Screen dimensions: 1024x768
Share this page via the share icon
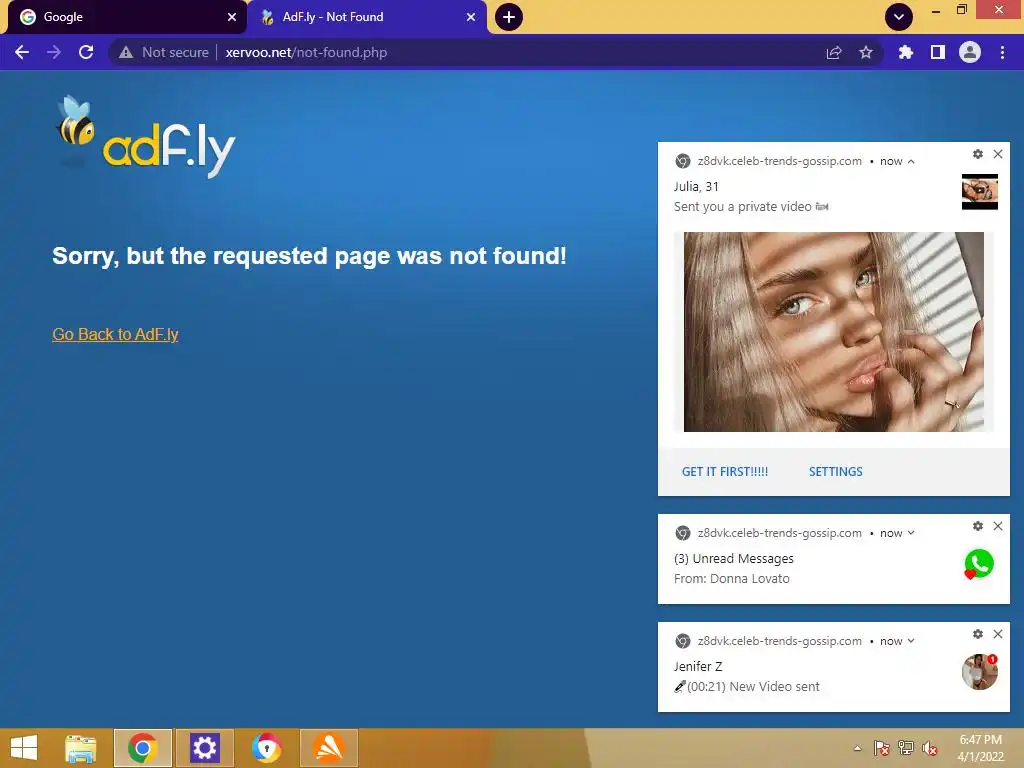[834, 52]
